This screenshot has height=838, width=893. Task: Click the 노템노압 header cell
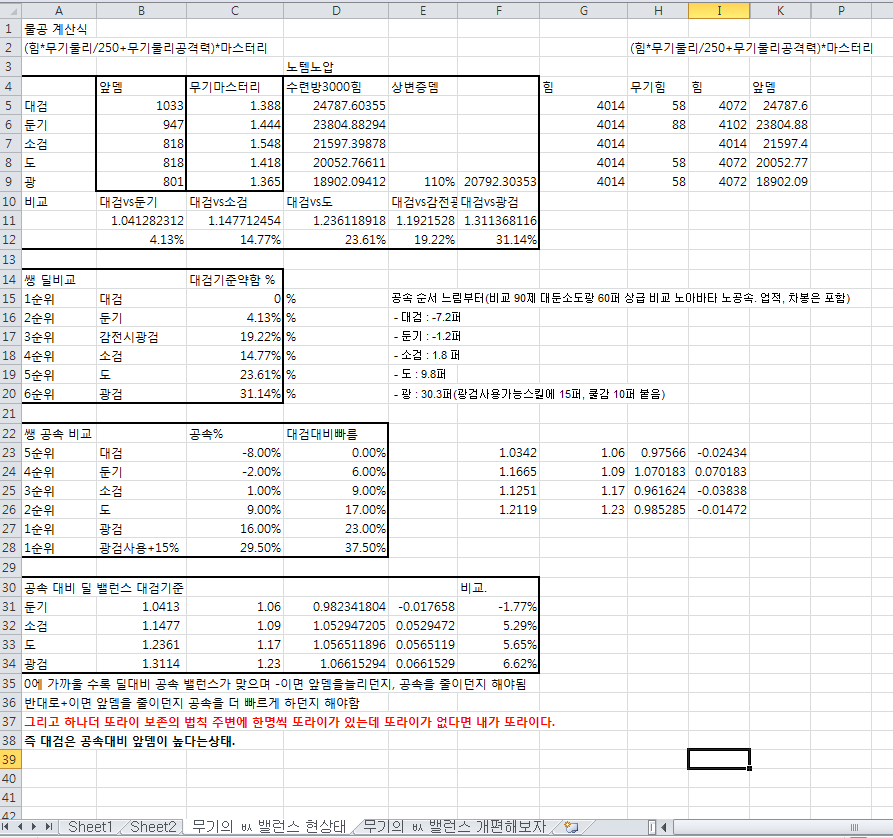[x=335, y=67]
